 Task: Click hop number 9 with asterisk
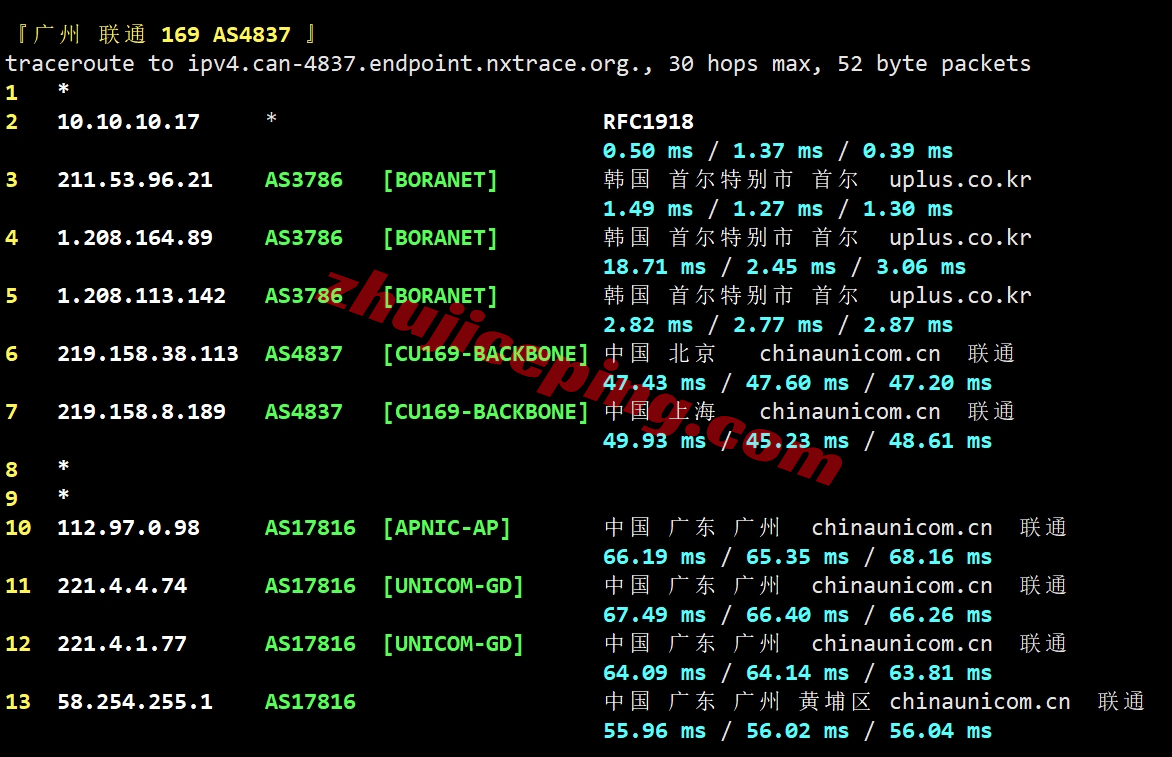(37, 498)
